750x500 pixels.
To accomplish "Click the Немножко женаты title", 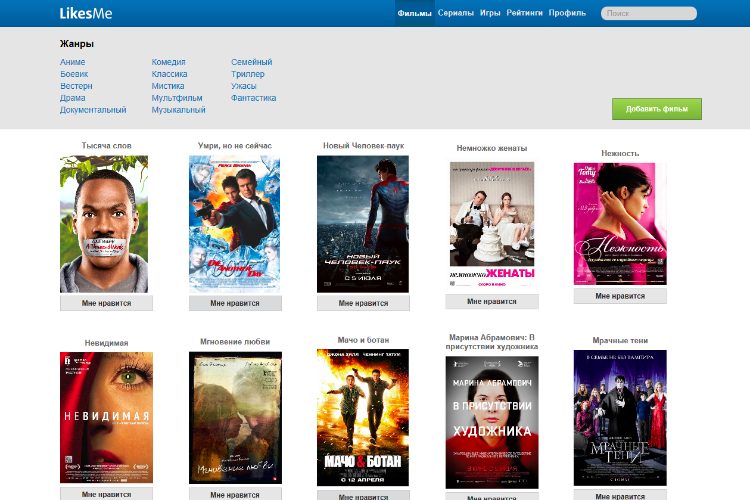I will click(492, 148).
